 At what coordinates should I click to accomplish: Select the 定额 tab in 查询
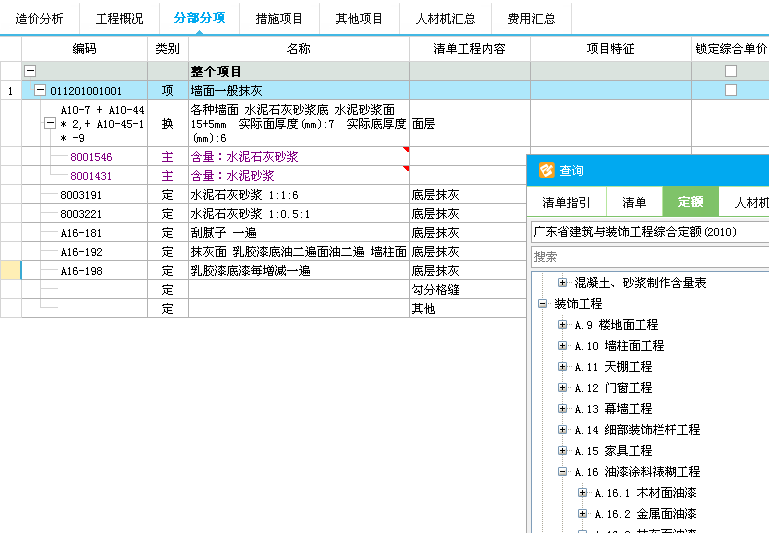(691, 202)
